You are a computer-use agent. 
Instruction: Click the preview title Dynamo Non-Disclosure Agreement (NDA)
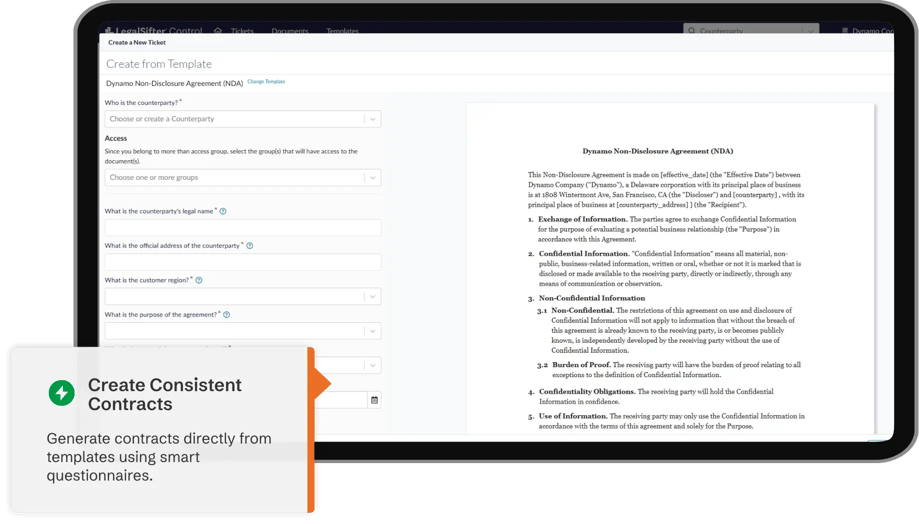click(x=658, y=151)
